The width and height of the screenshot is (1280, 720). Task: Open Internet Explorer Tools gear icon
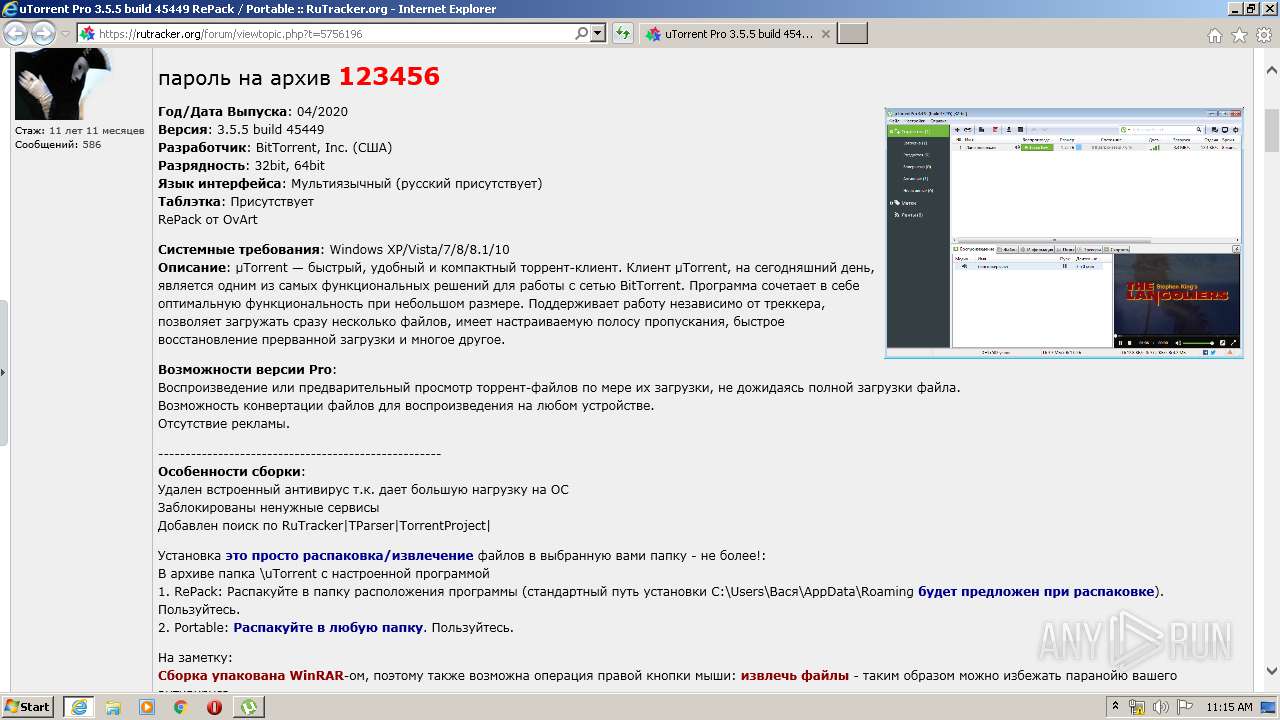pos(1264,35)
